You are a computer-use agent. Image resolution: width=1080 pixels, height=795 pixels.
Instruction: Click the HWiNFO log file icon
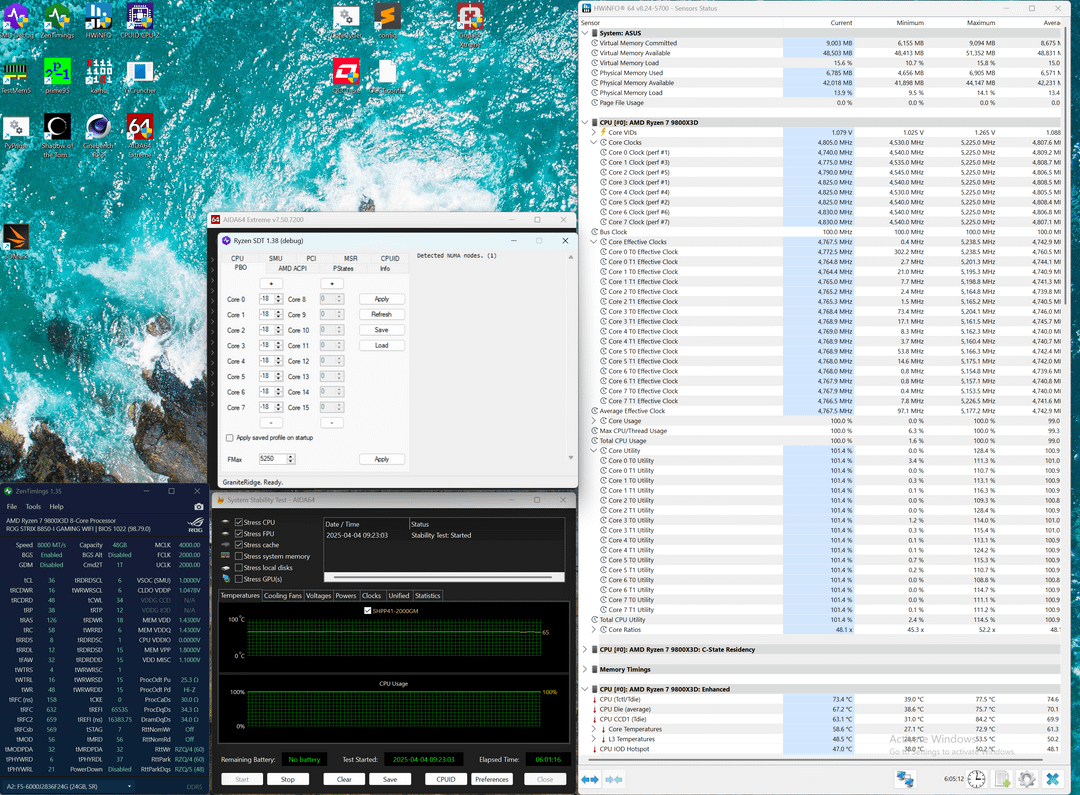coord(1001,779)
